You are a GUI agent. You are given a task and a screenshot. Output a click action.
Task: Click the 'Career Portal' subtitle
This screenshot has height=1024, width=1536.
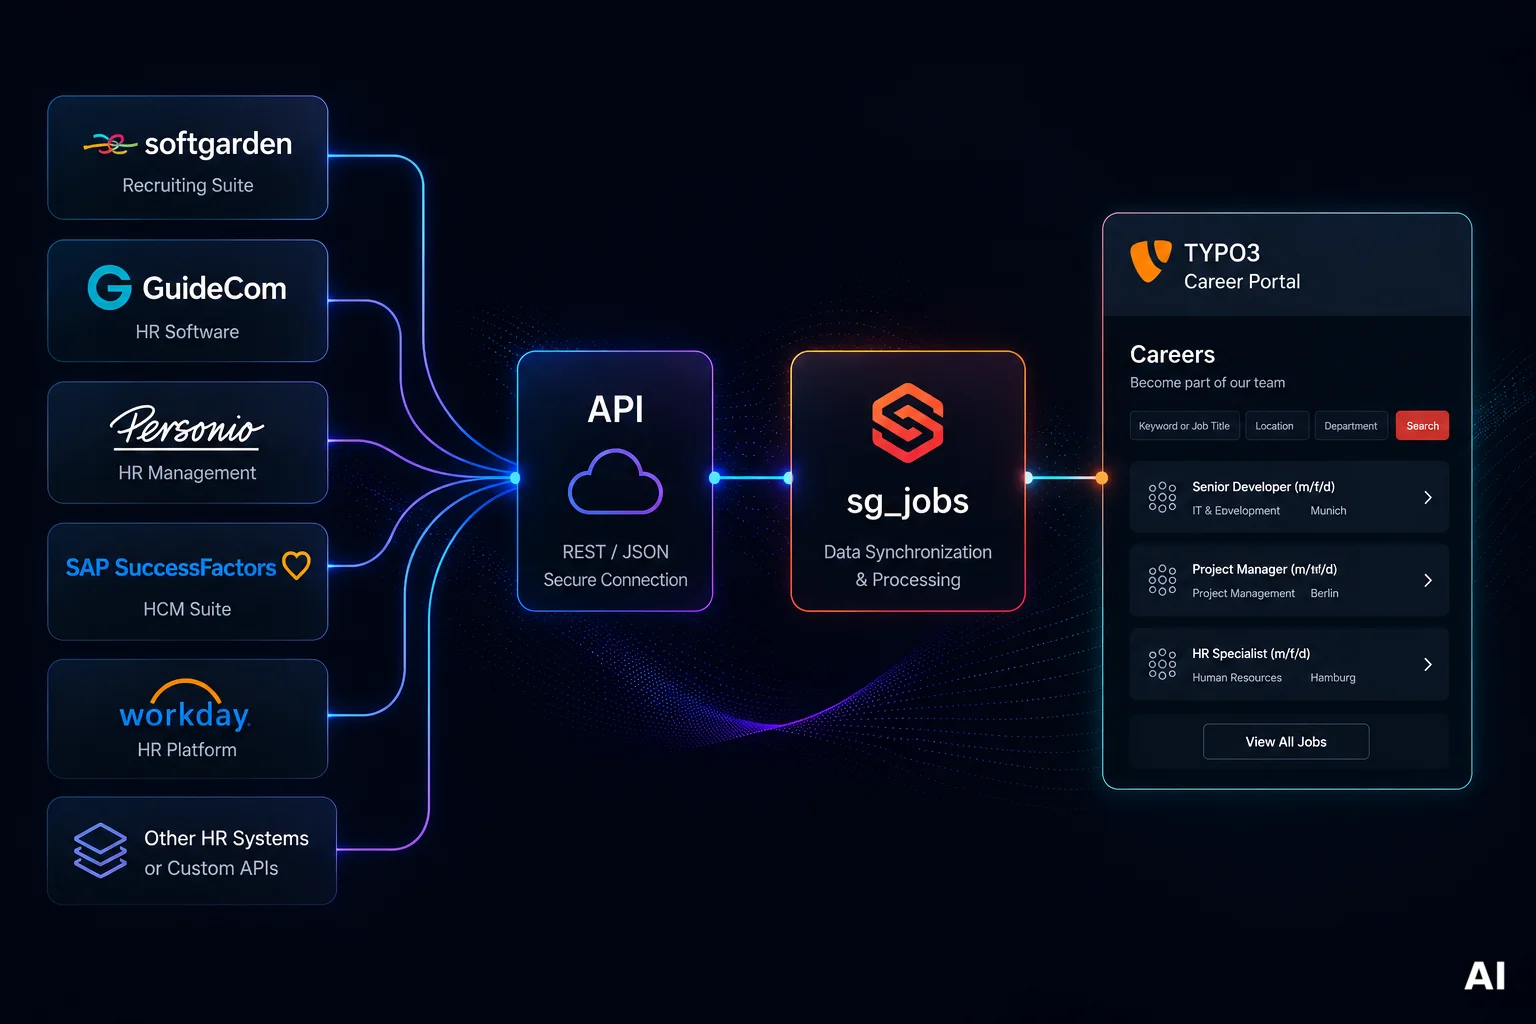tap(1242, 282)
